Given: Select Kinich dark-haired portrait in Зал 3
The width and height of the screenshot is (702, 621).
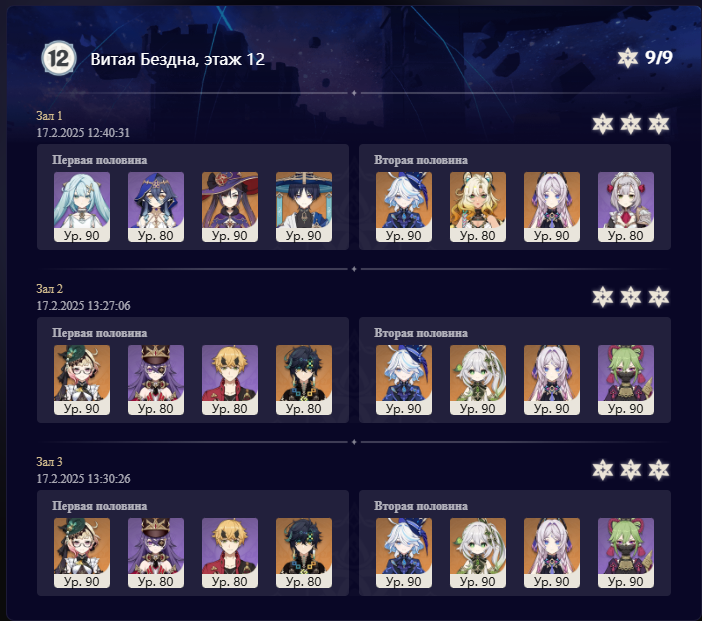Looking at the screenshot, I should pyautogui.click(x=304, y=553).
